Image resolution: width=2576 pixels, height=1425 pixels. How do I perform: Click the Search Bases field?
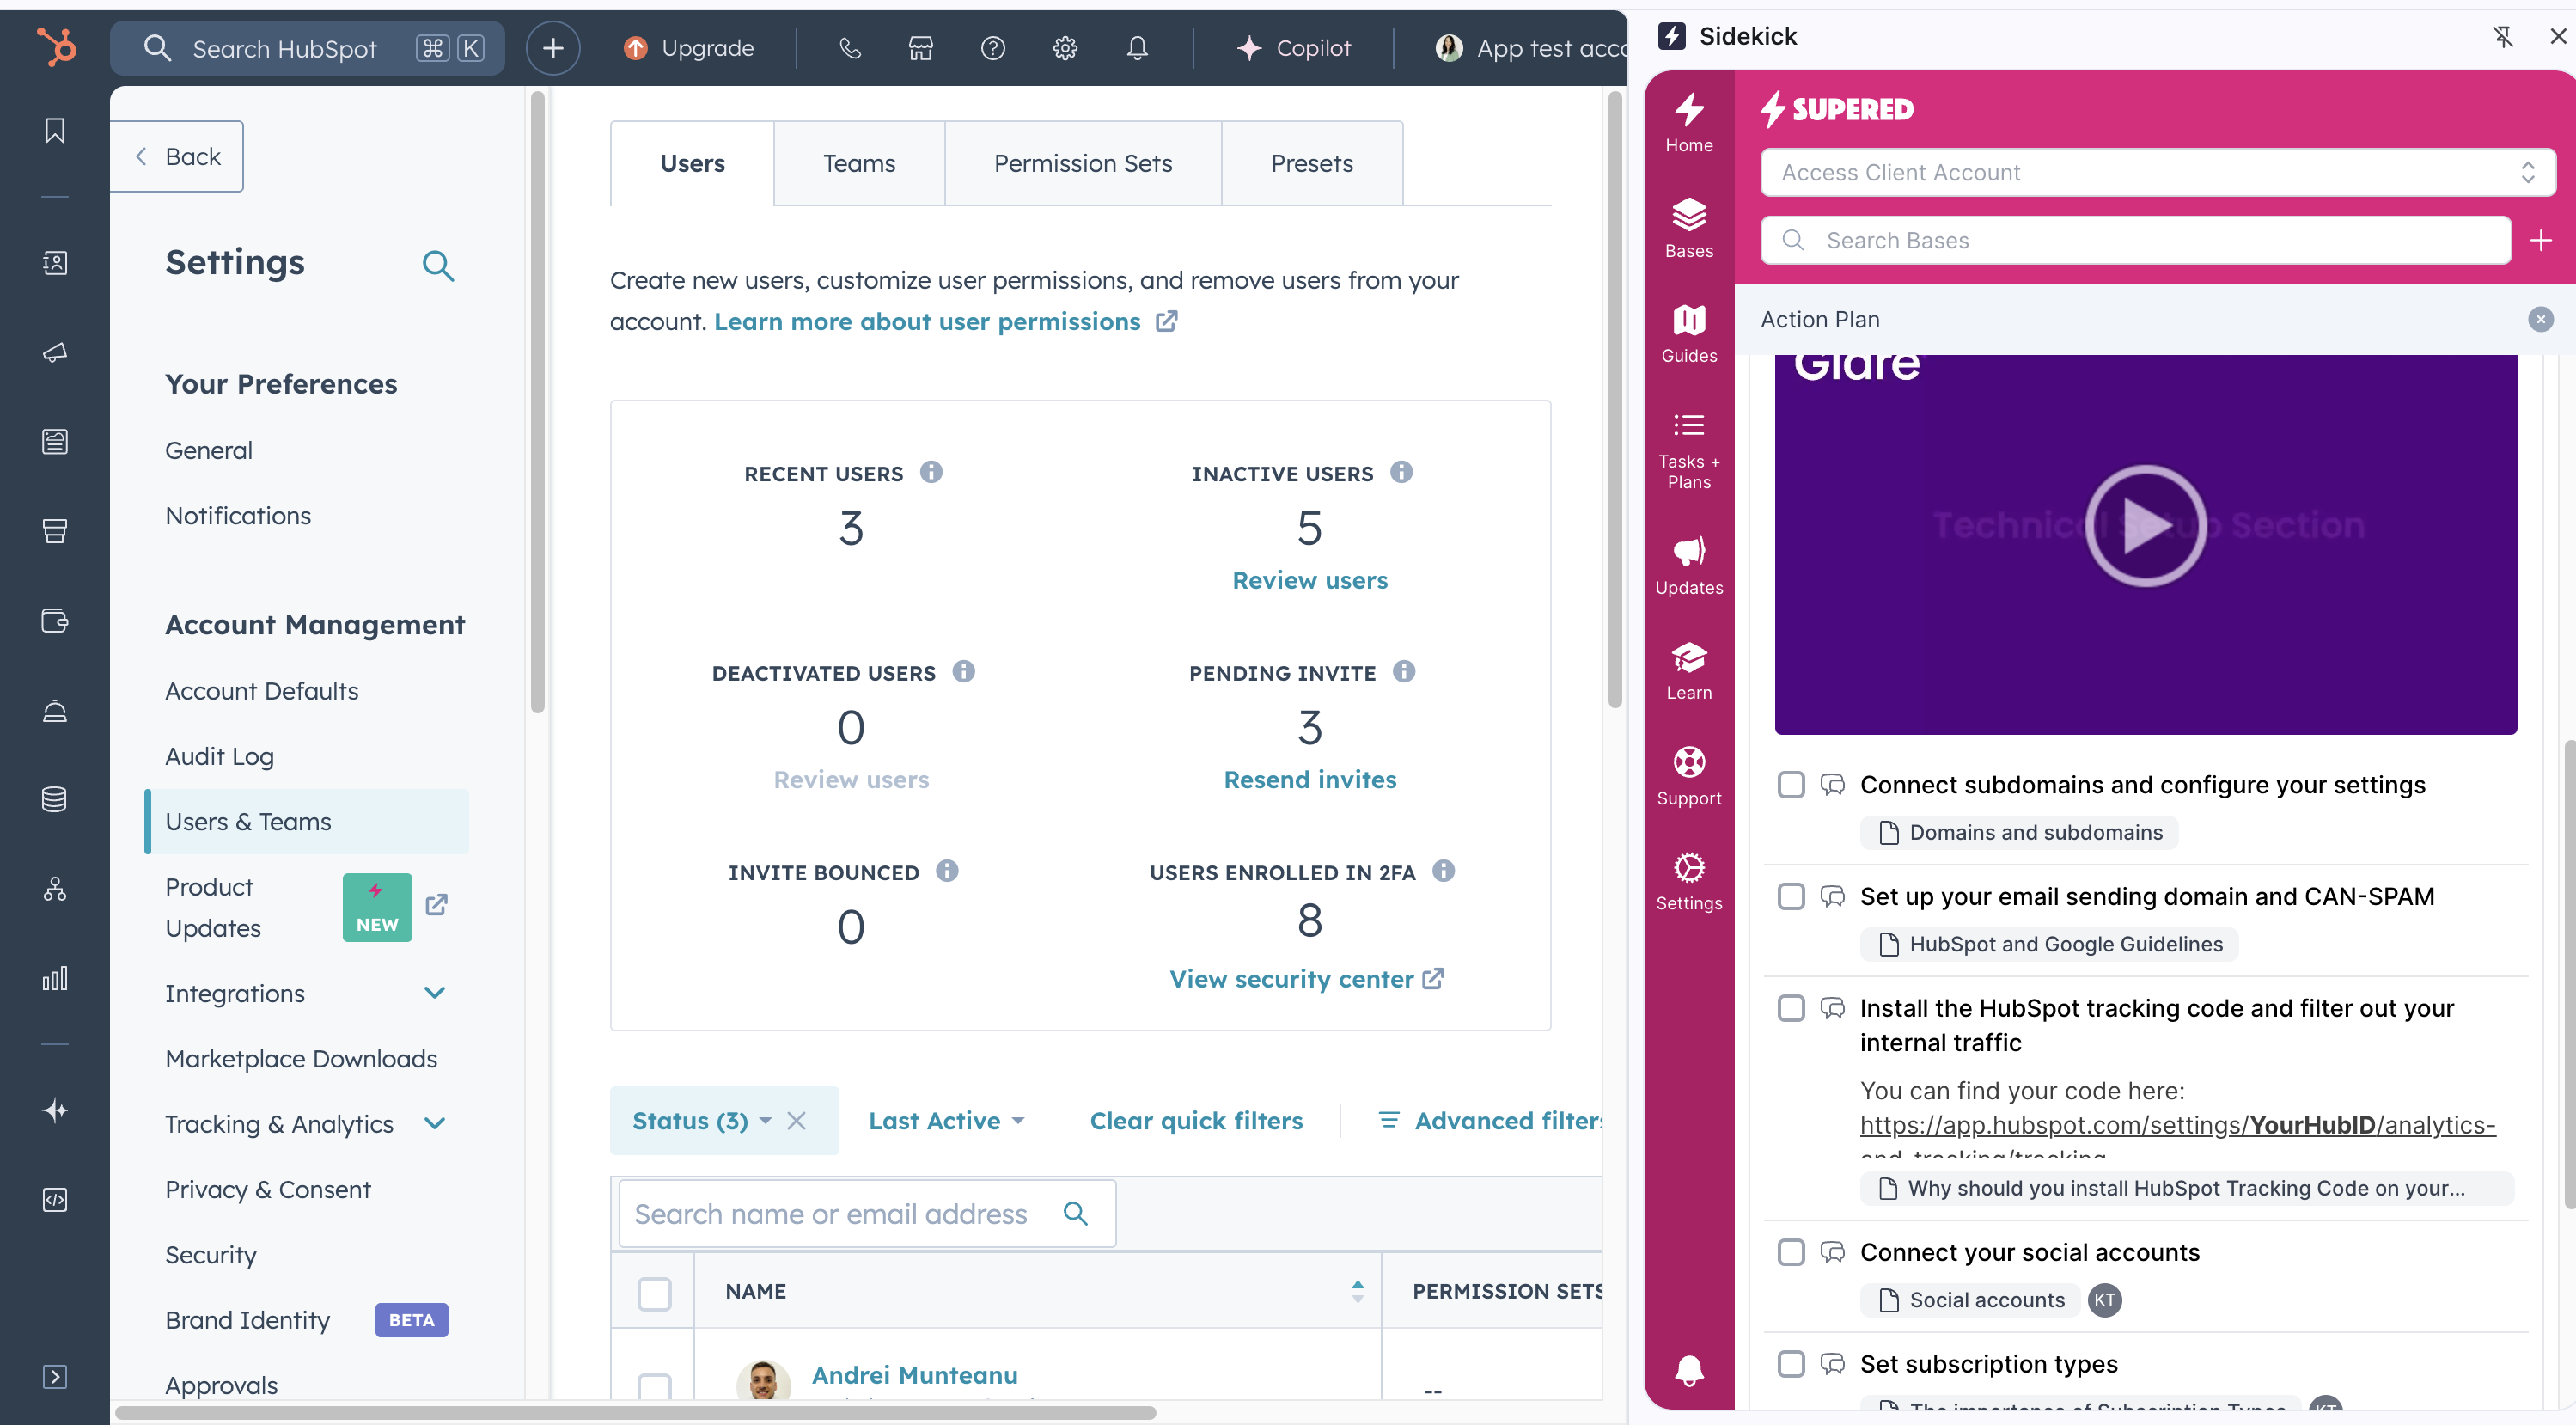click(x=2136, y=240)
